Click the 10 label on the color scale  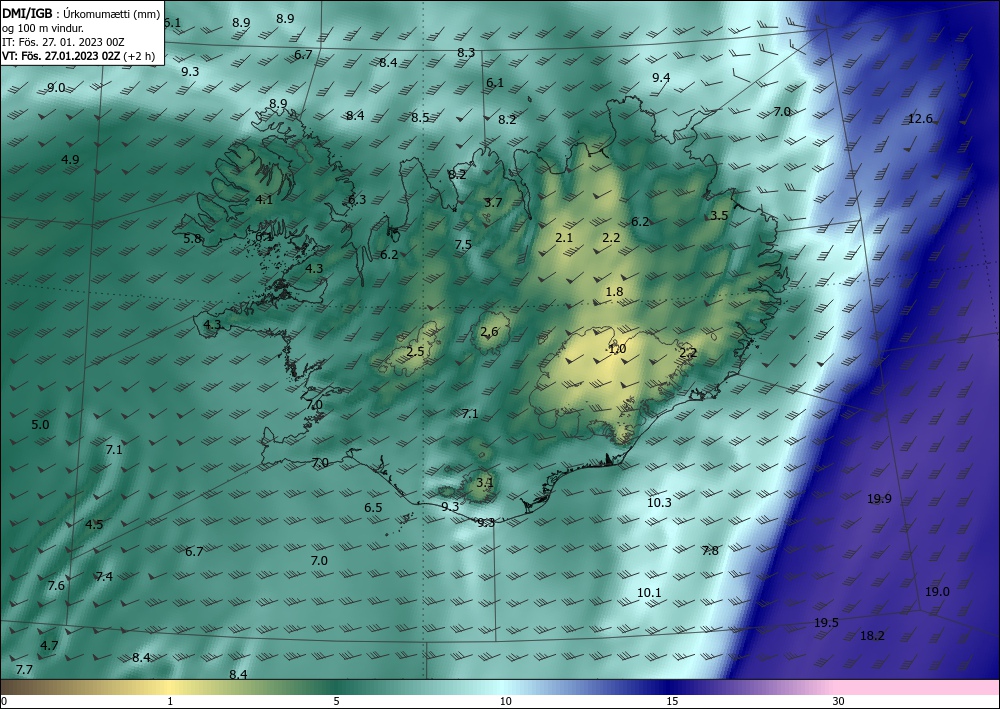pyautogui.click(x=506, y=702)
